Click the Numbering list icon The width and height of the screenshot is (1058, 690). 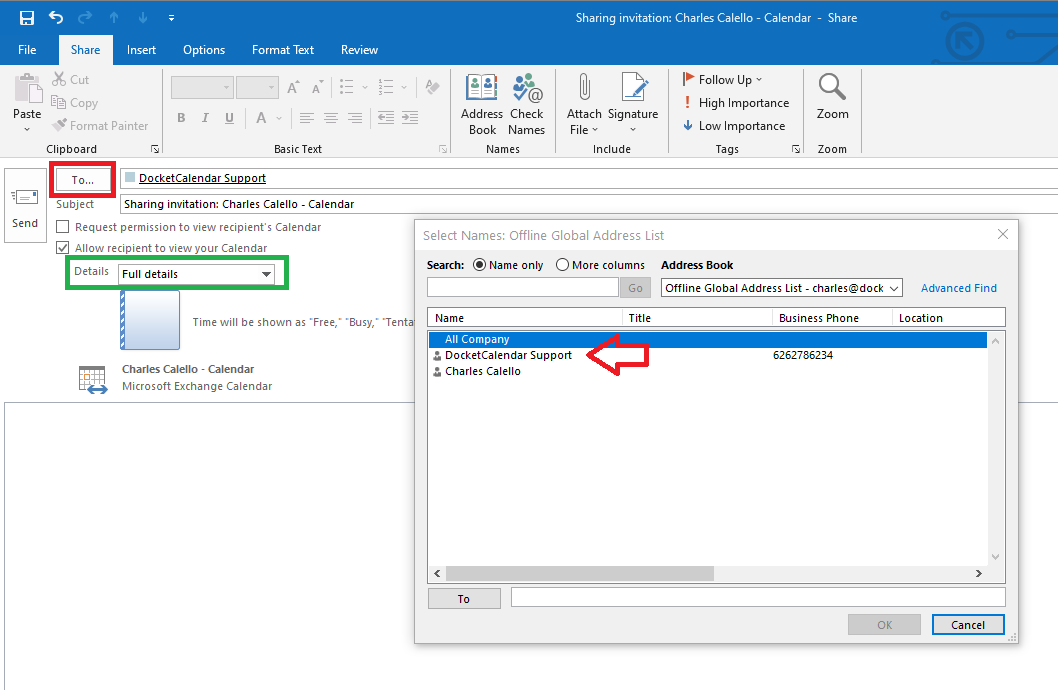[x=386, y=87]
